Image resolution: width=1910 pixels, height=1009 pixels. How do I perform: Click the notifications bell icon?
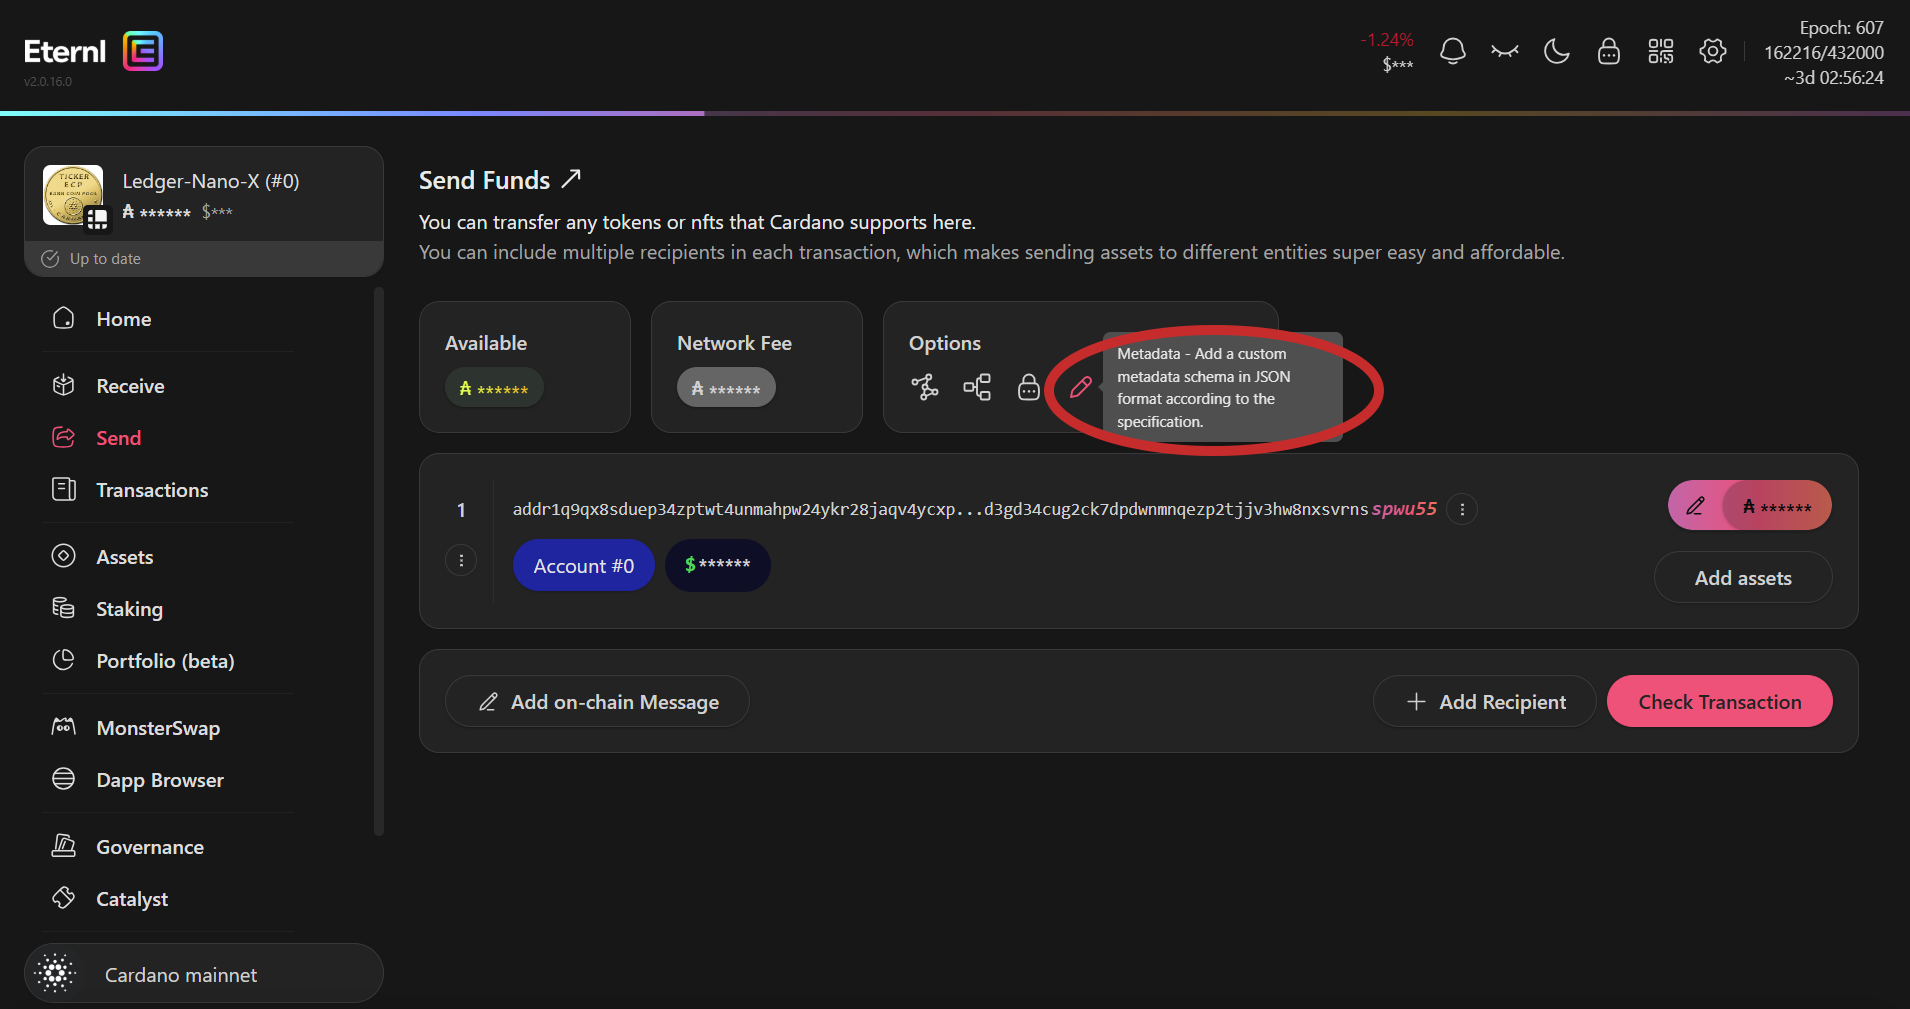coord(1452,51)
